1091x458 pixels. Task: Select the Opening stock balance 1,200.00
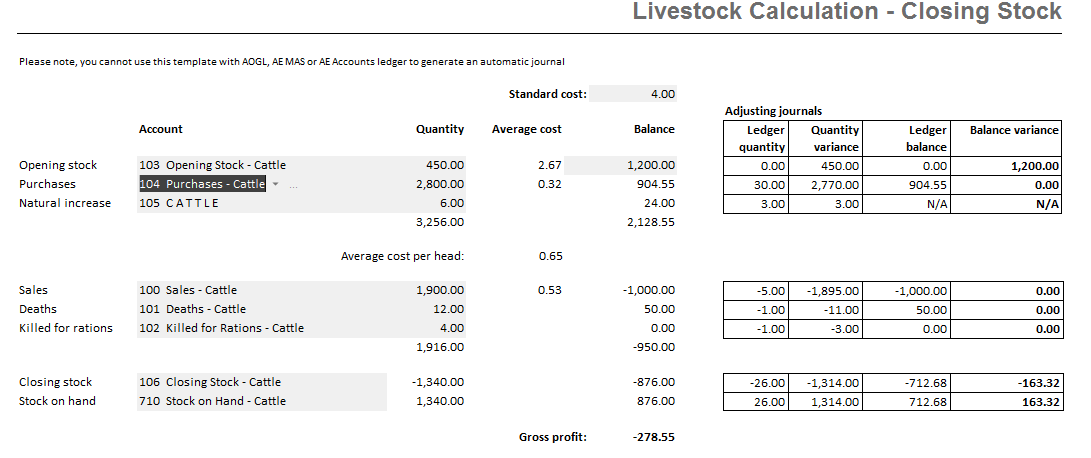point(650,165)
